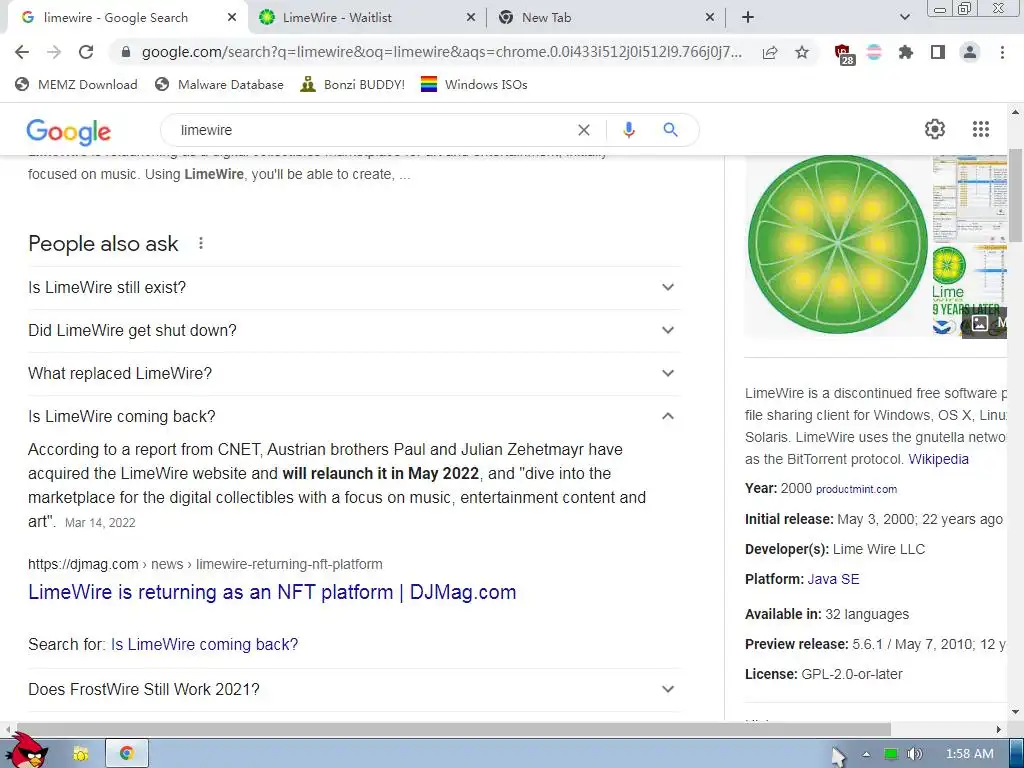This screenshot has width=1024, height=768.
Task: Follow the Java SE platform link
Action: (x=833, y=579)
